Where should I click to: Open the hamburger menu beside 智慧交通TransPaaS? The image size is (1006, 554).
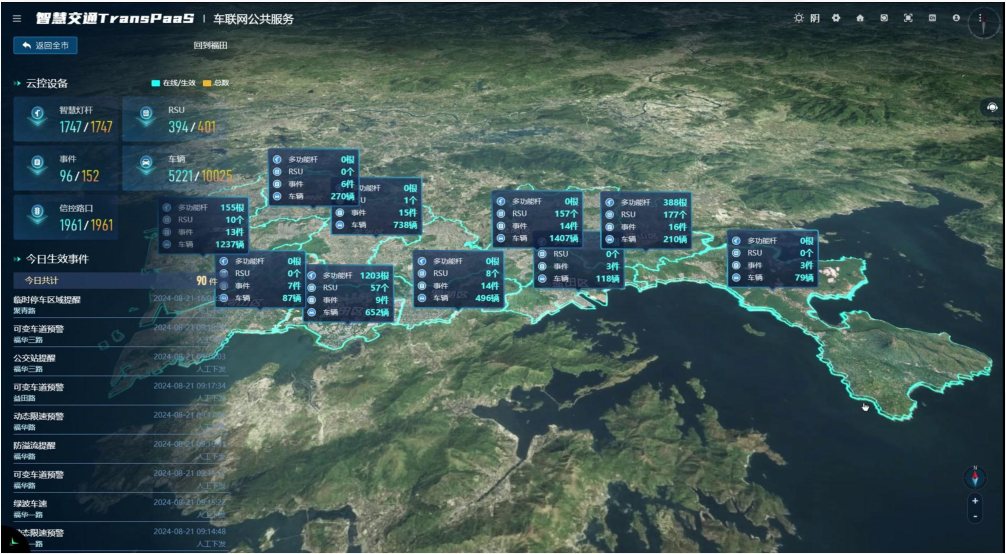tap(17, 19)
